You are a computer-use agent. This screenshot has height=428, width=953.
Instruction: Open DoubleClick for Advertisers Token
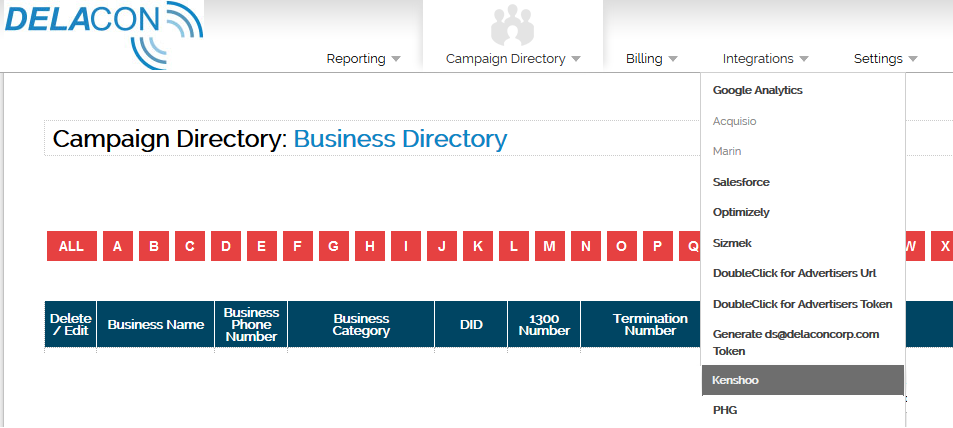(803, 304)
